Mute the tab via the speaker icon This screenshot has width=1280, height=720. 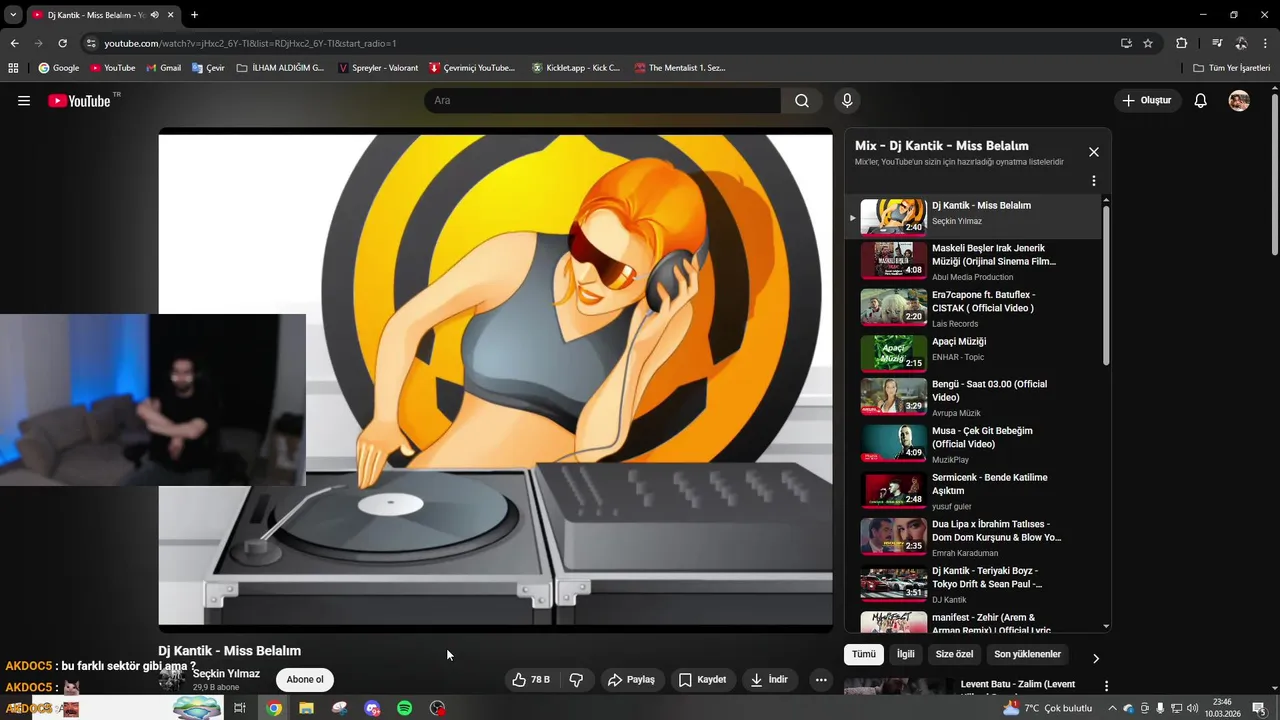tap(155, 15)
